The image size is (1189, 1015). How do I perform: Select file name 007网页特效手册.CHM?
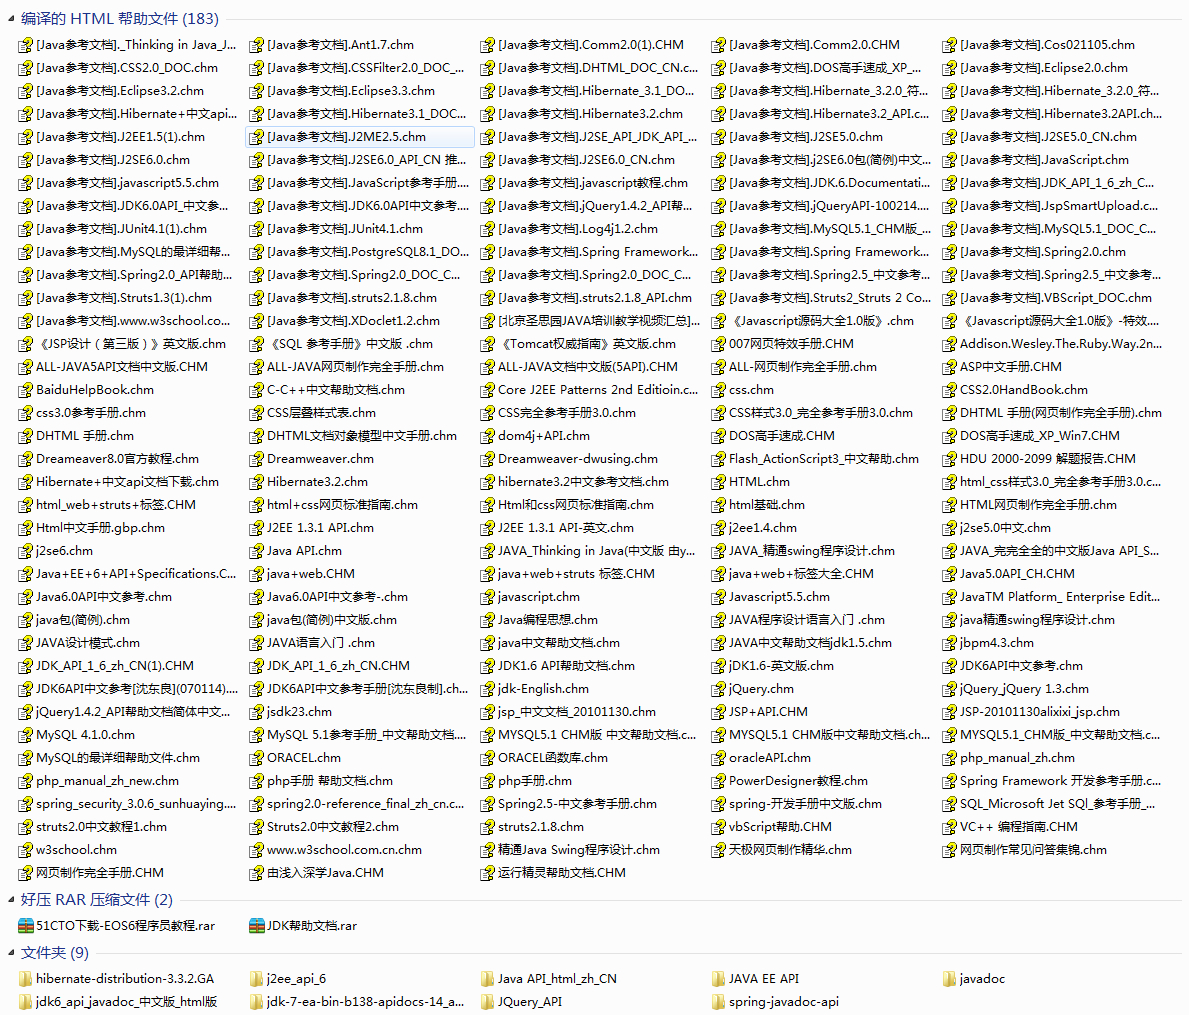[792, 344]
